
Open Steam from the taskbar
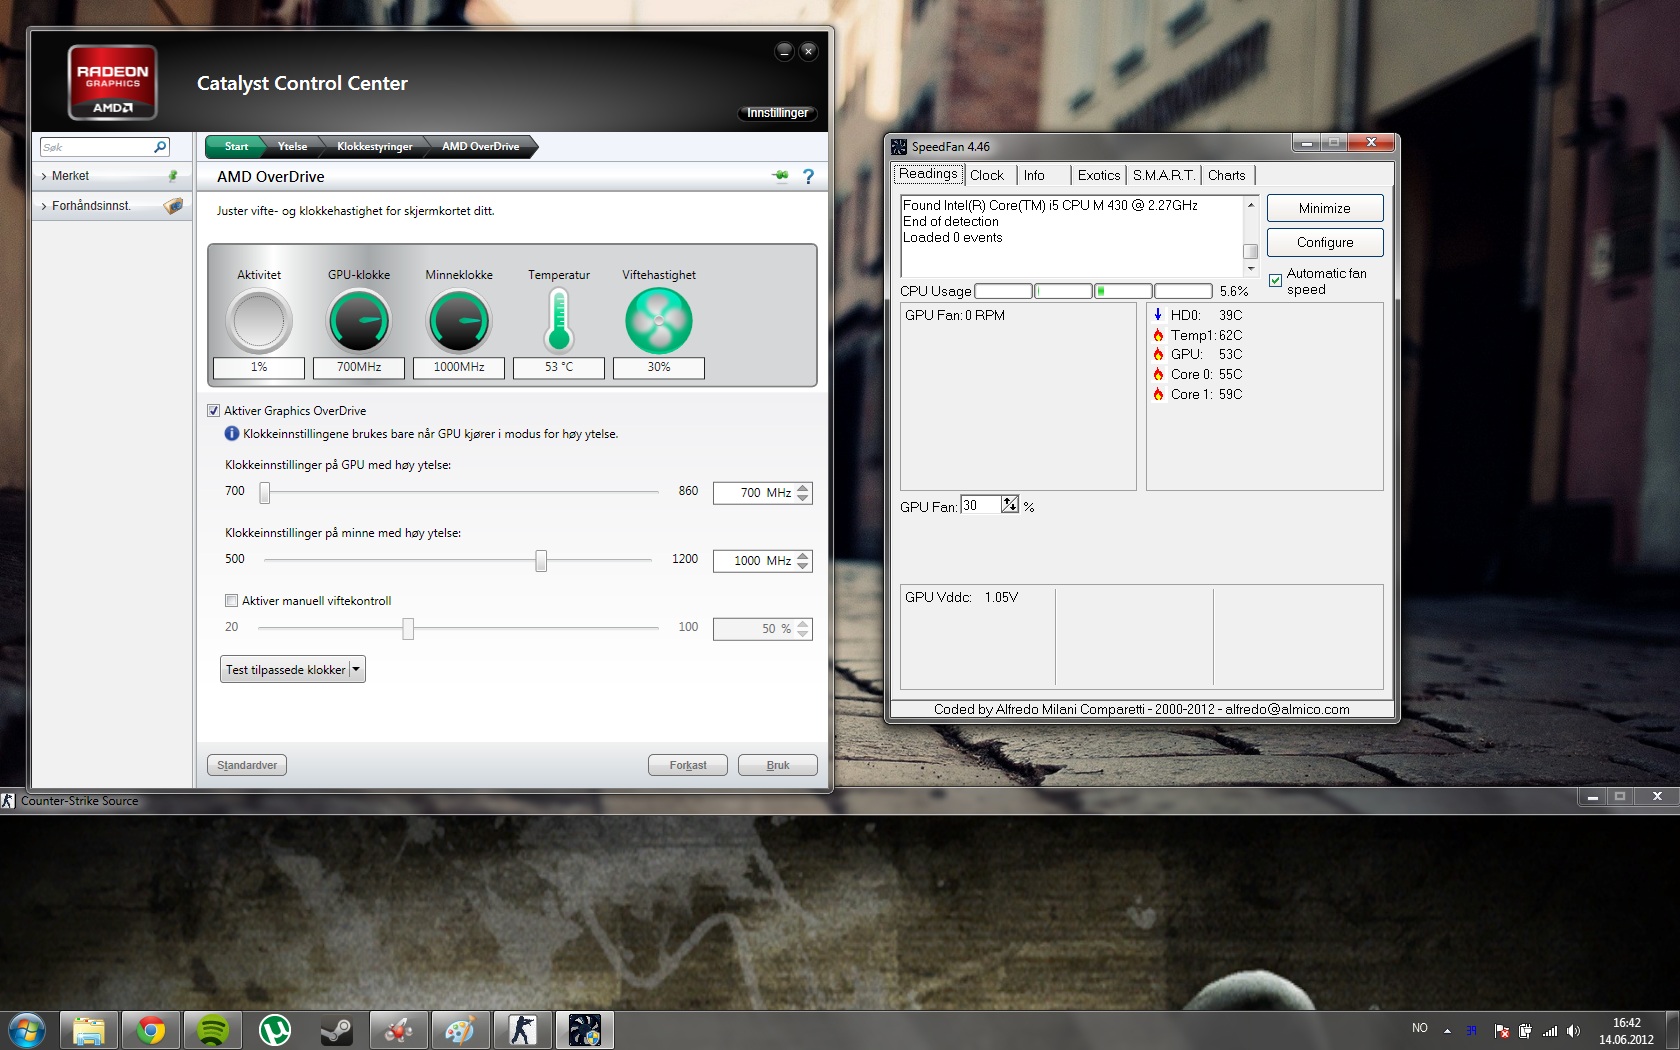(337, 1030)
